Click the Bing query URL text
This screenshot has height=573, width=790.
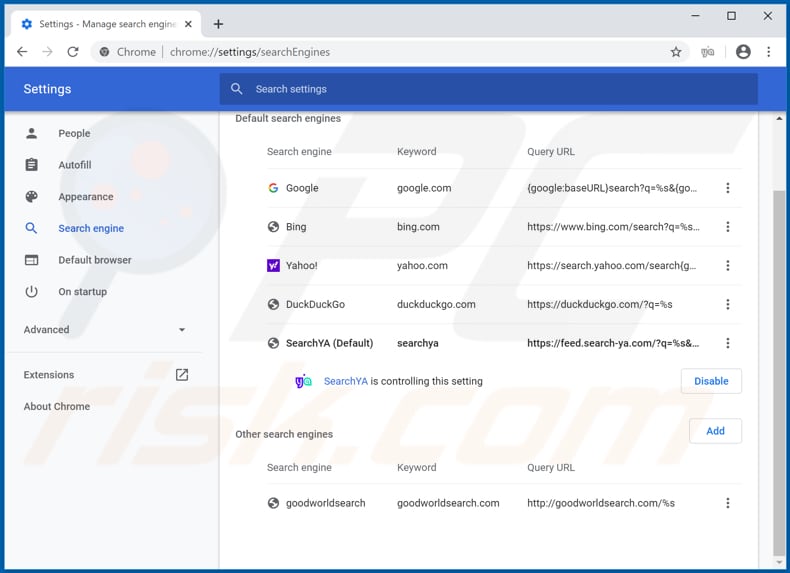coord(613,227)
